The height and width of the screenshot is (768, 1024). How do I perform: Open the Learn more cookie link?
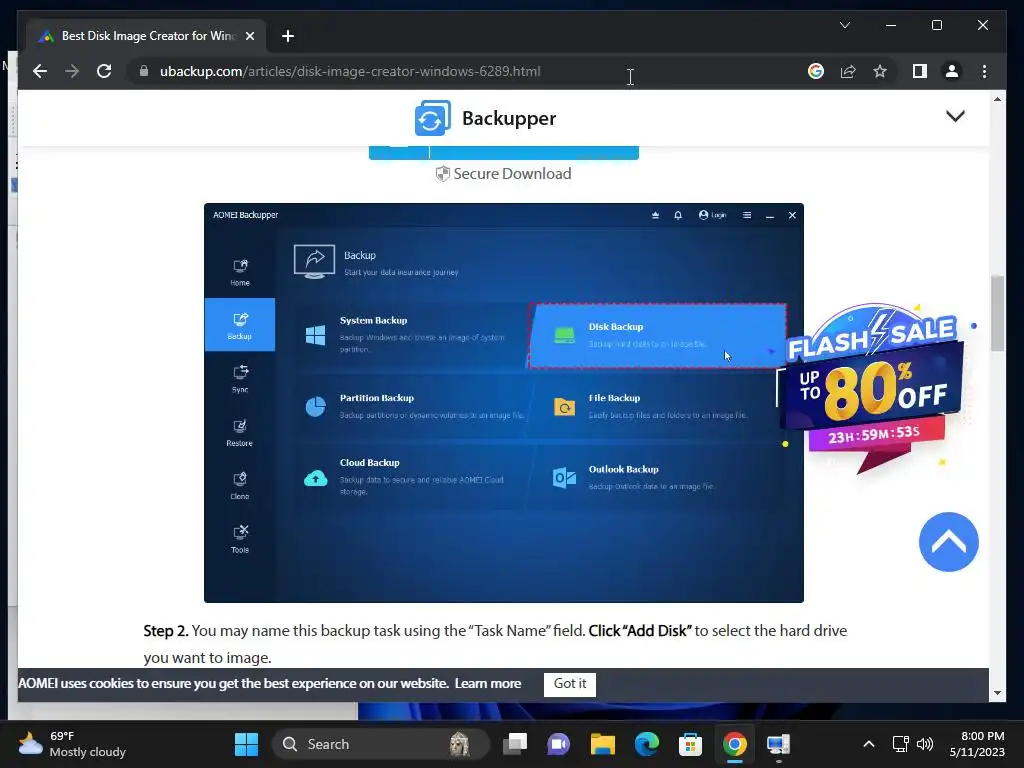pyautogui.click(x=488, y=684)
